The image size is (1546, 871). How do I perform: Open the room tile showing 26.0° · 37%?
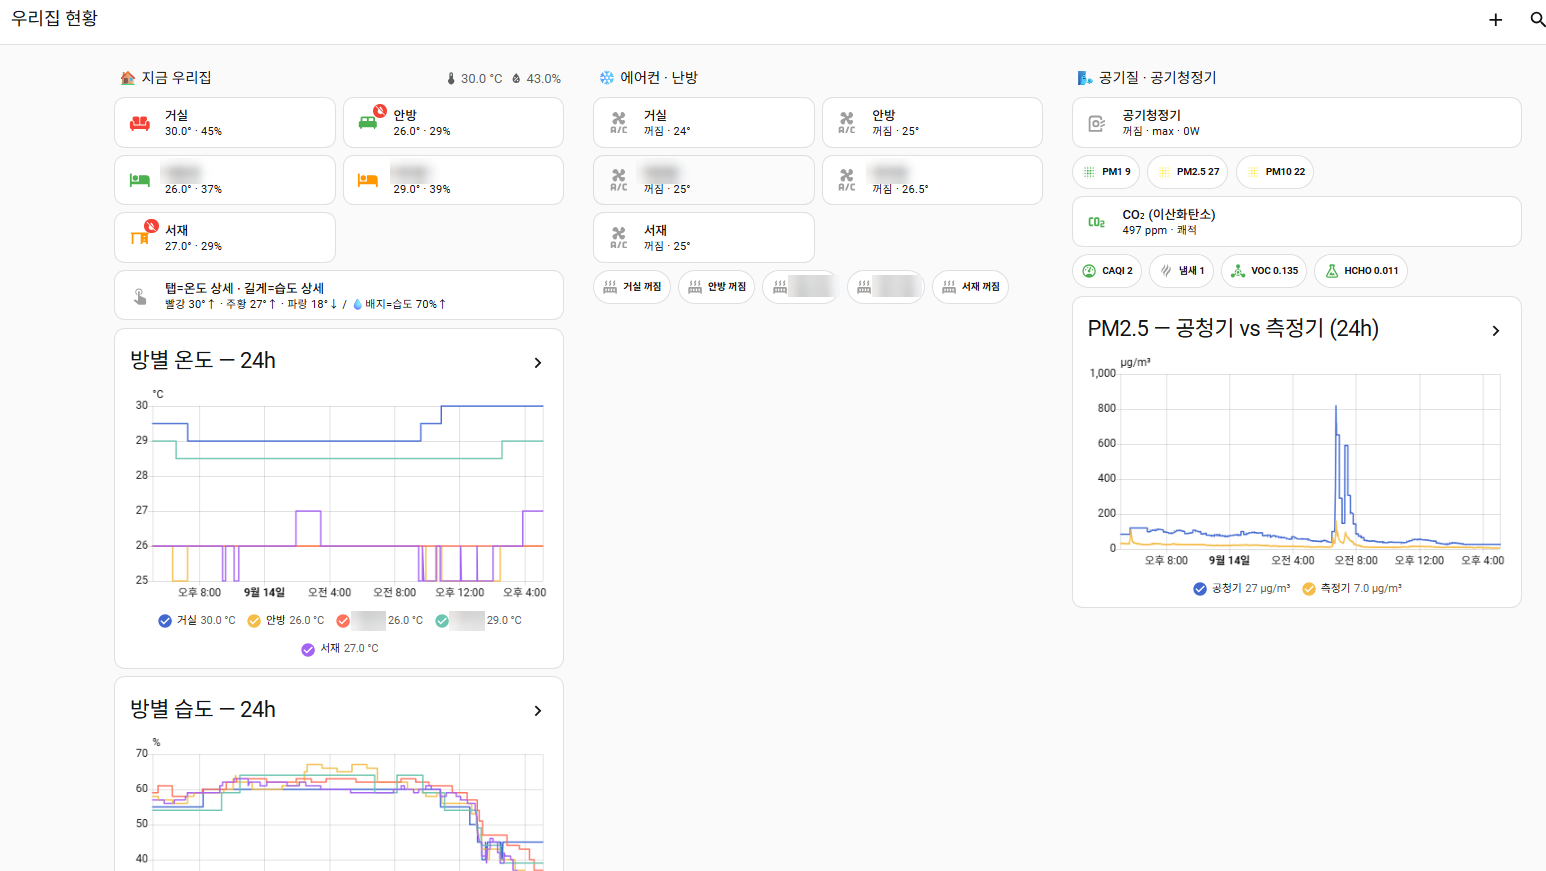[225, 180]
